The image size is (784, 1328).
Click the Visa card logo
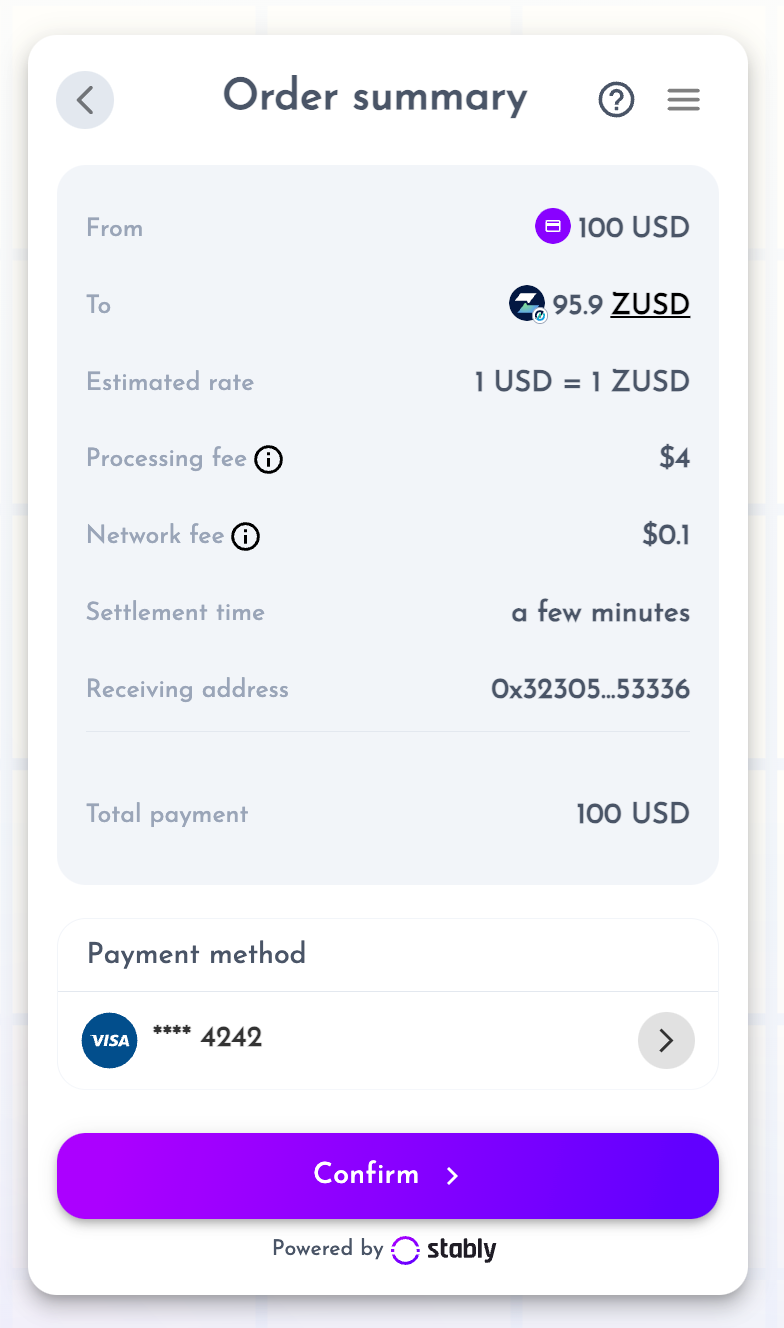(x=110, y=1040)
